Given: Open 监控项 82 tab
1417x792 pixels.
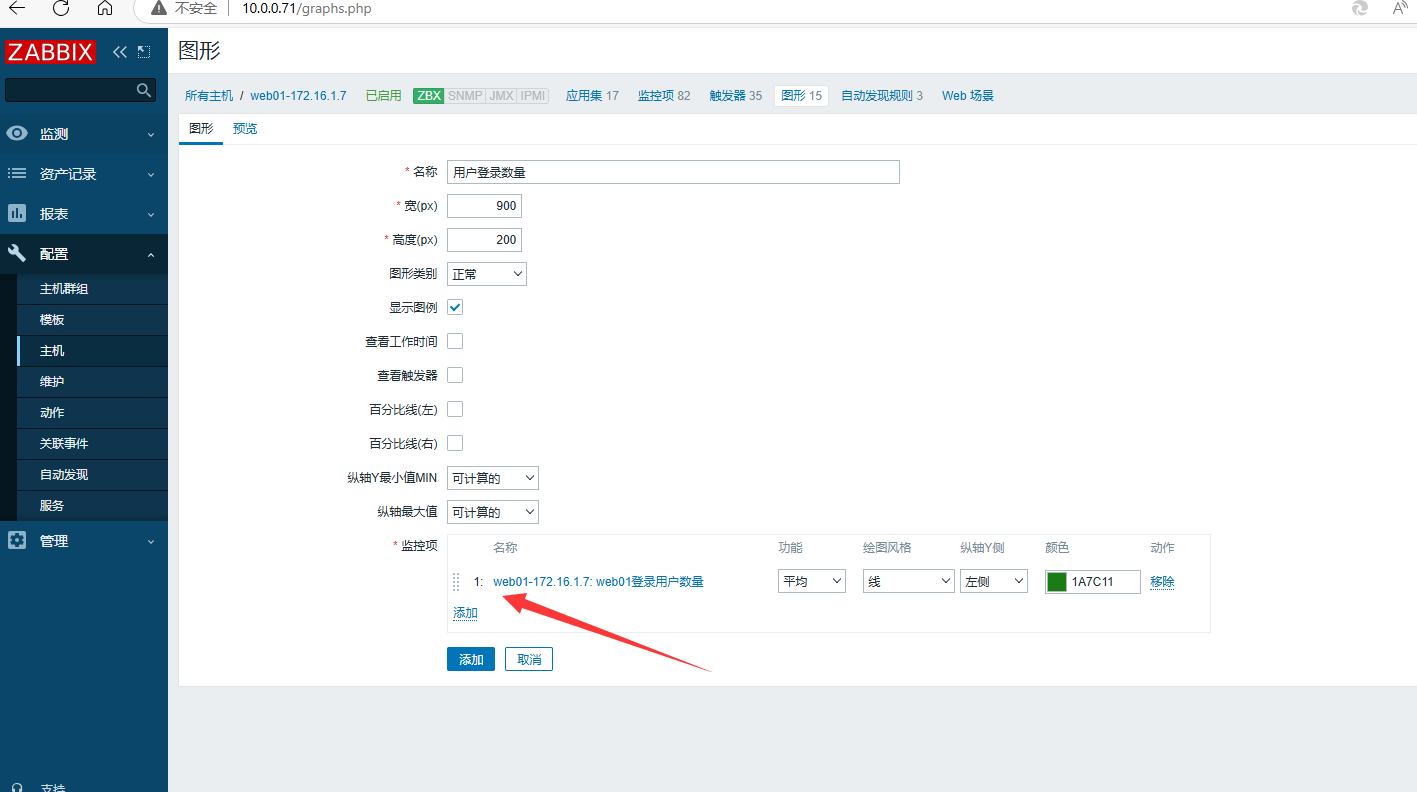Looking at the screenshot, I should (664, 96).
